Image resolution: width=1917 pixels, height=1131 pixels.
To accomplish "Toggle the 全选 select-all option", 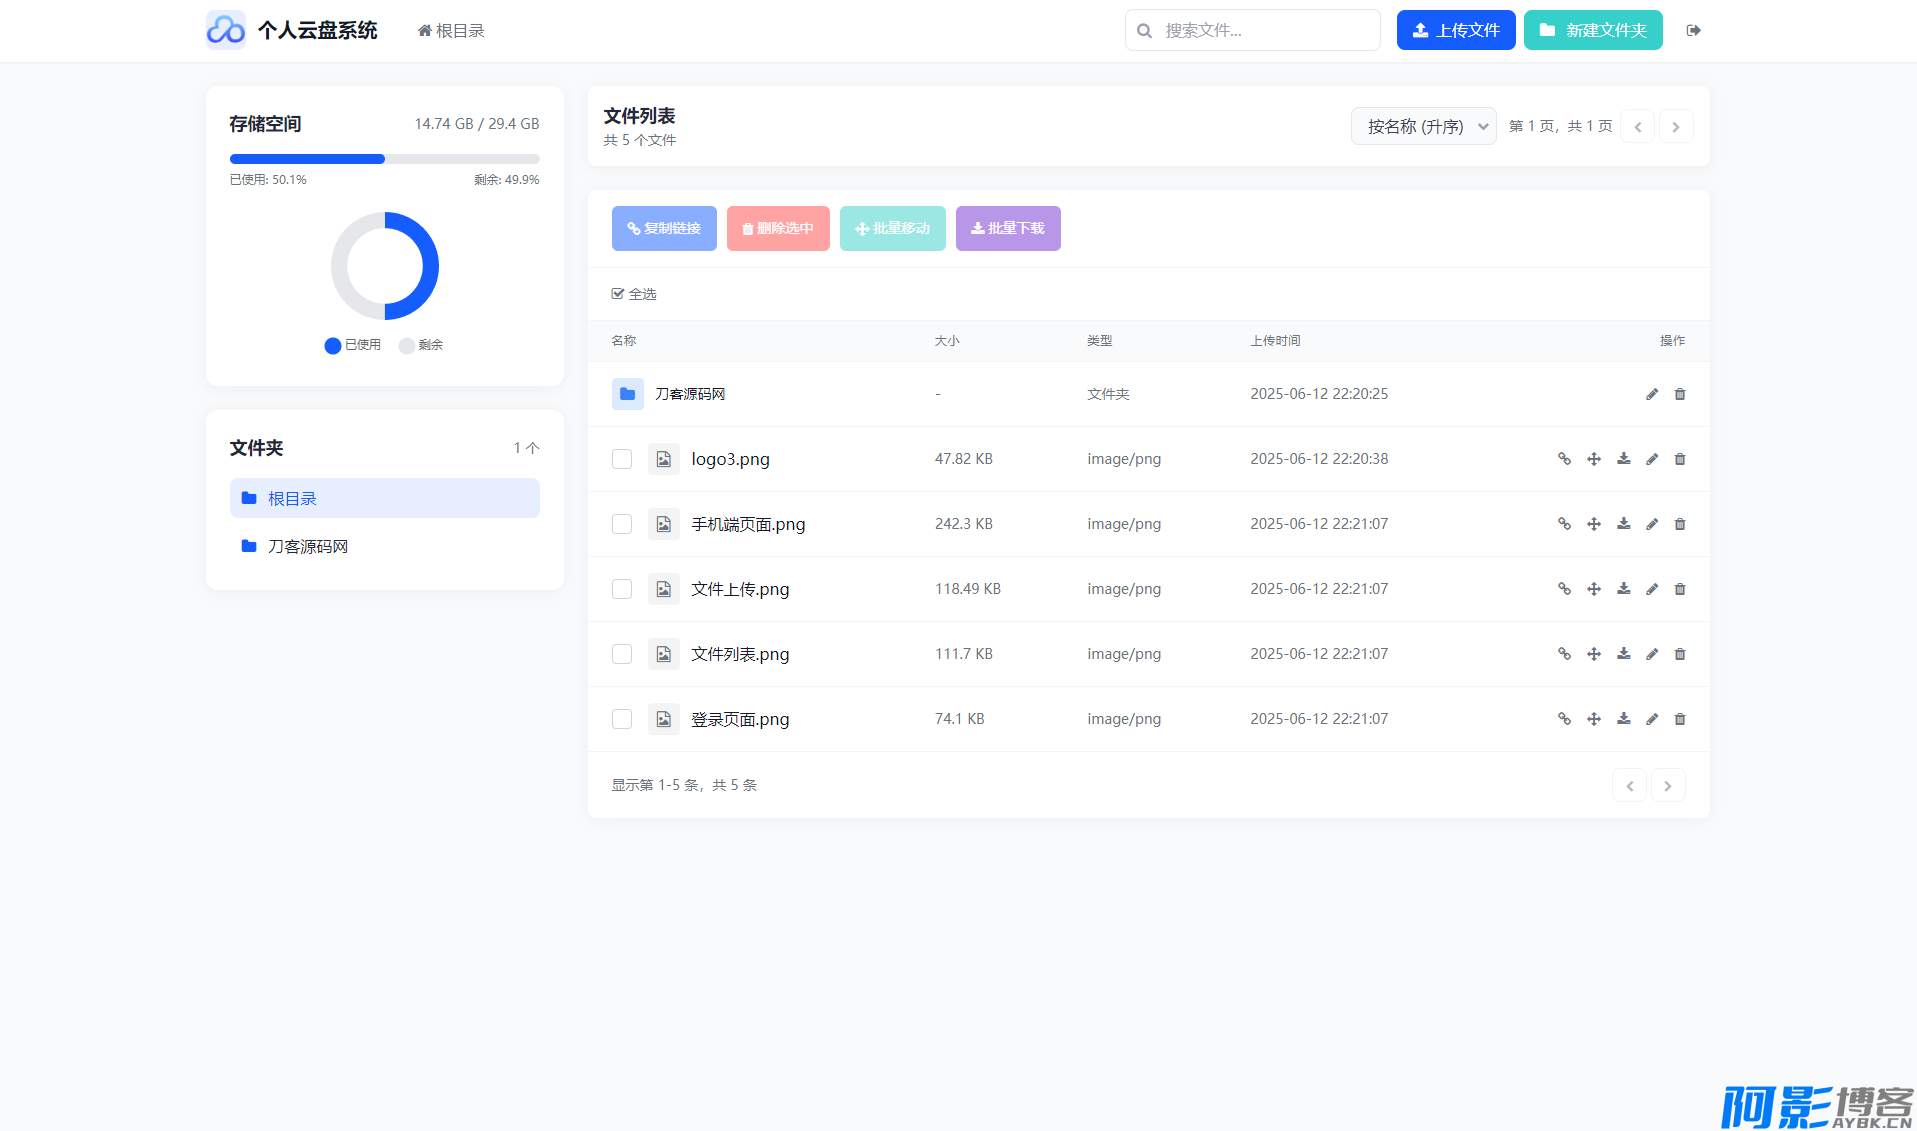I will coord(634,294).
